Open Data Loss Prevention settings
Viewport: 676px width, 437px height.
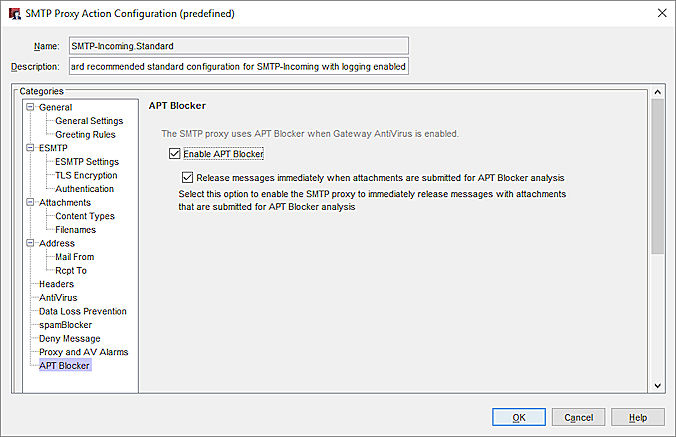(83, 311)
